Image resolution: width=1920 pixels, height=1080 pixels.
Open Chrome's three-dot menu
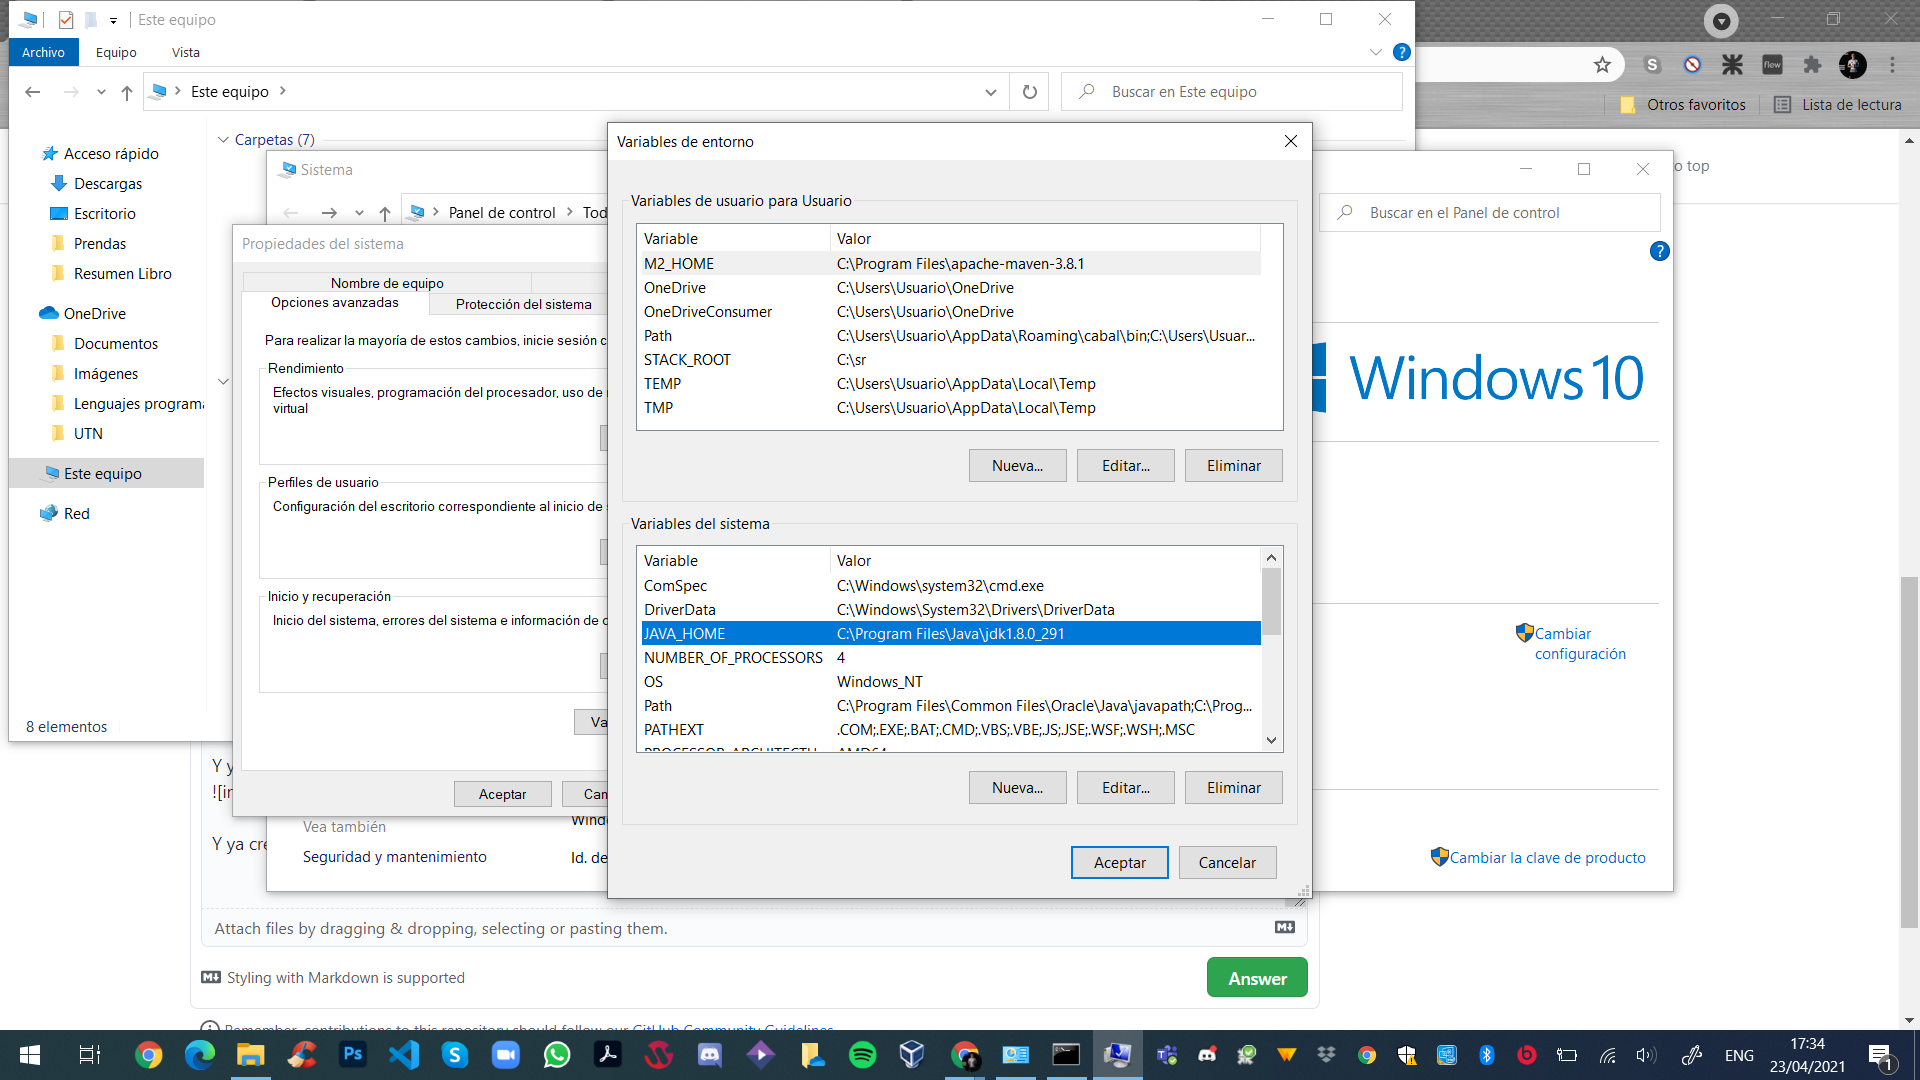point(1892,65)
